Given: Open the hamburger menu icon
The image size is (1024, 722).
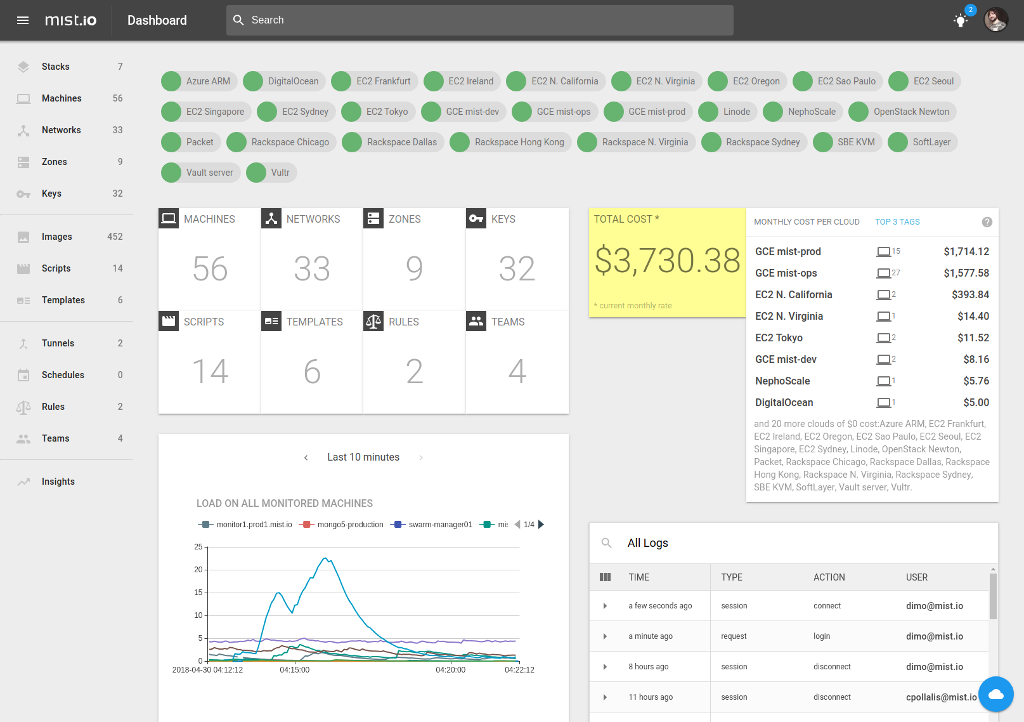Looking at the screenshot, I should (23, 20).
